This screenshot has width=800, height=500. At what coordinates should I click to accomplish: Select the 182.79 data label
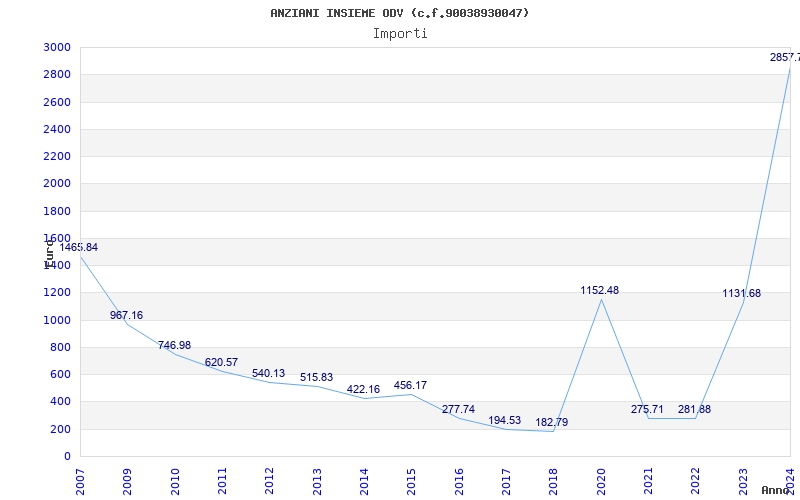point(552,422)
